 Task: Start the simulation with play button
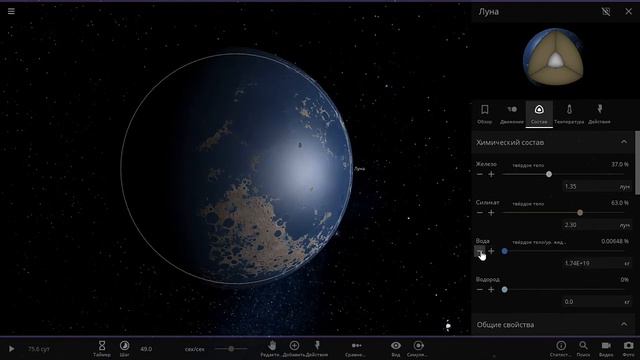(x=11, y=349)
